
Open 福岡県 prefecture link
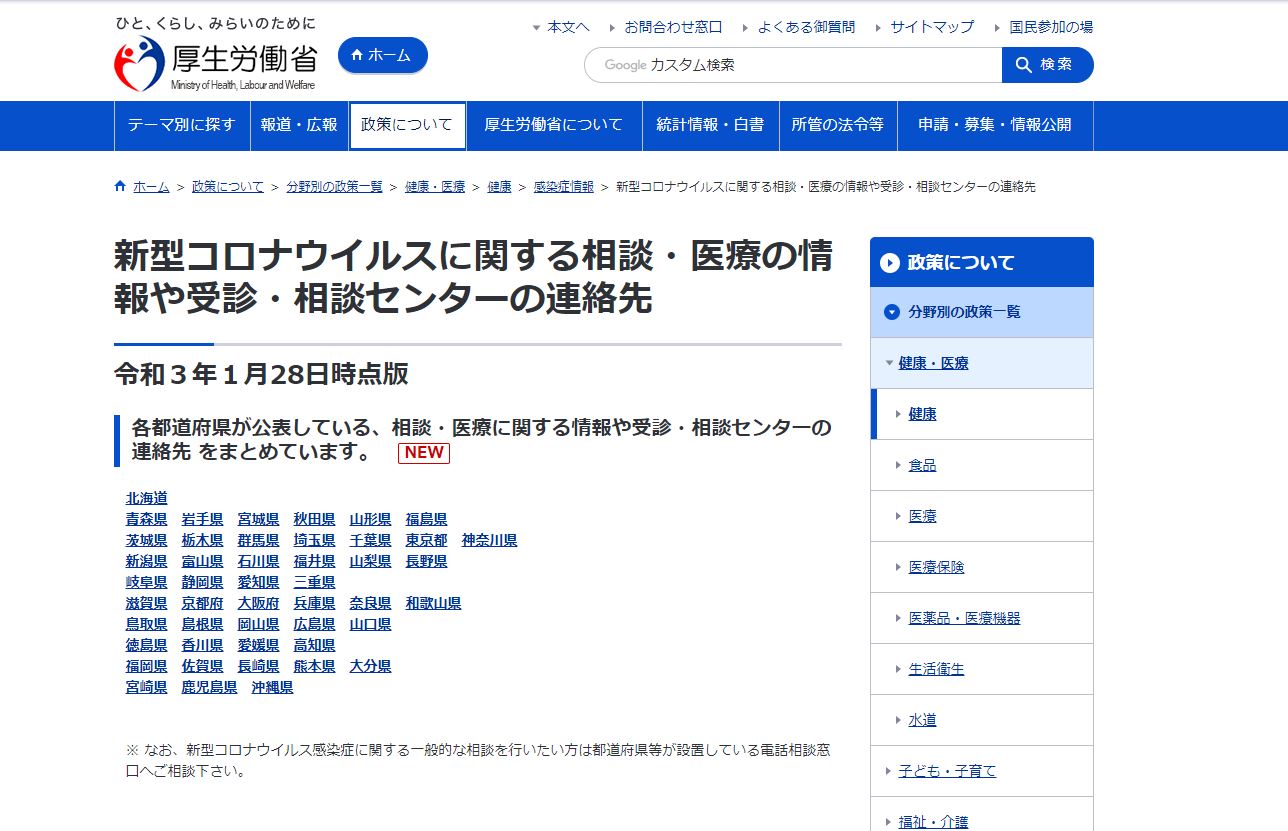coord(147,666)
